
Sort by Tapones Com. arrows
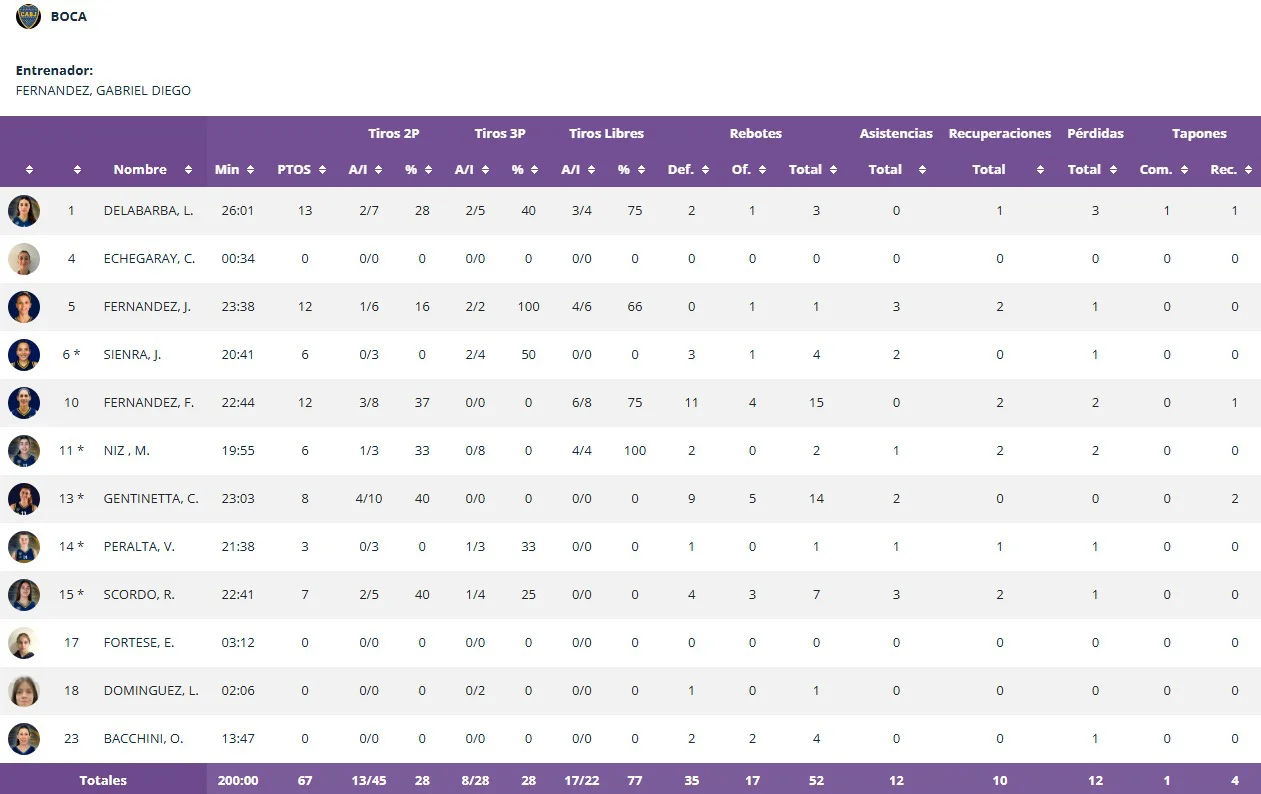coord(1184,170)
